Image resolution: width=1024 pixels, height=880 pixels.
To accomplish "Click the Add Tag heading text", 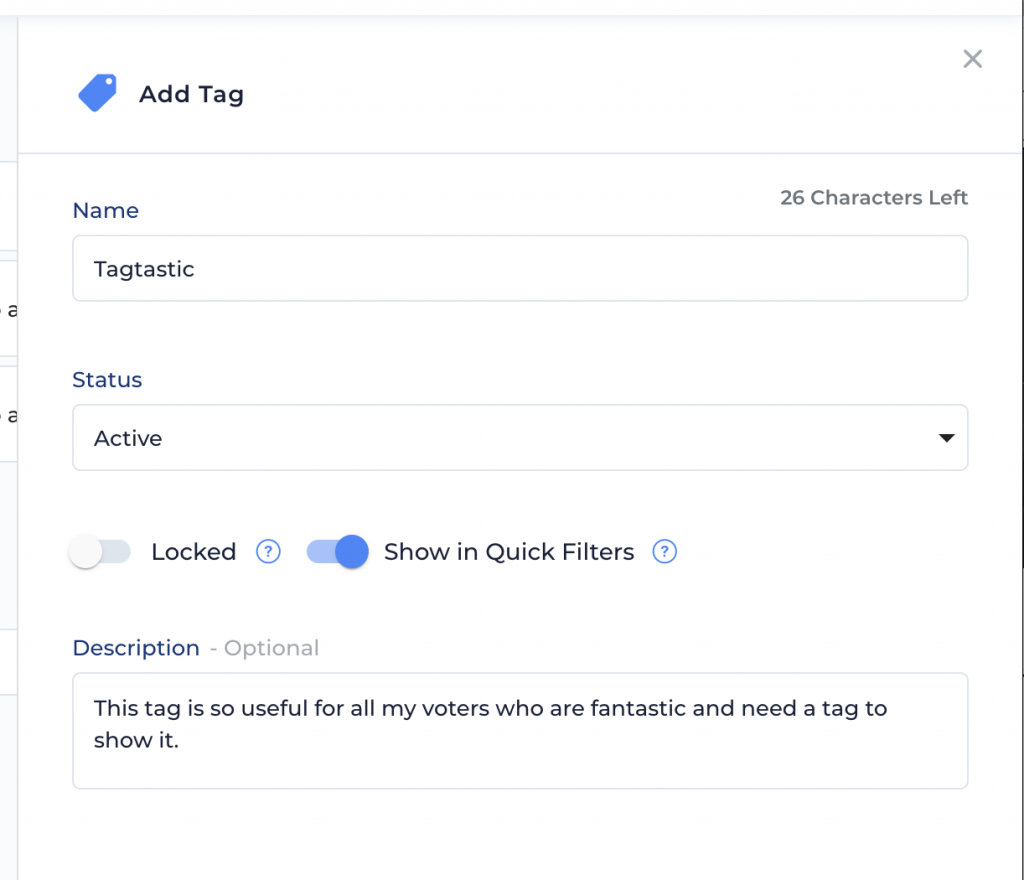I will pyautogui.click(x=191, y=94).
